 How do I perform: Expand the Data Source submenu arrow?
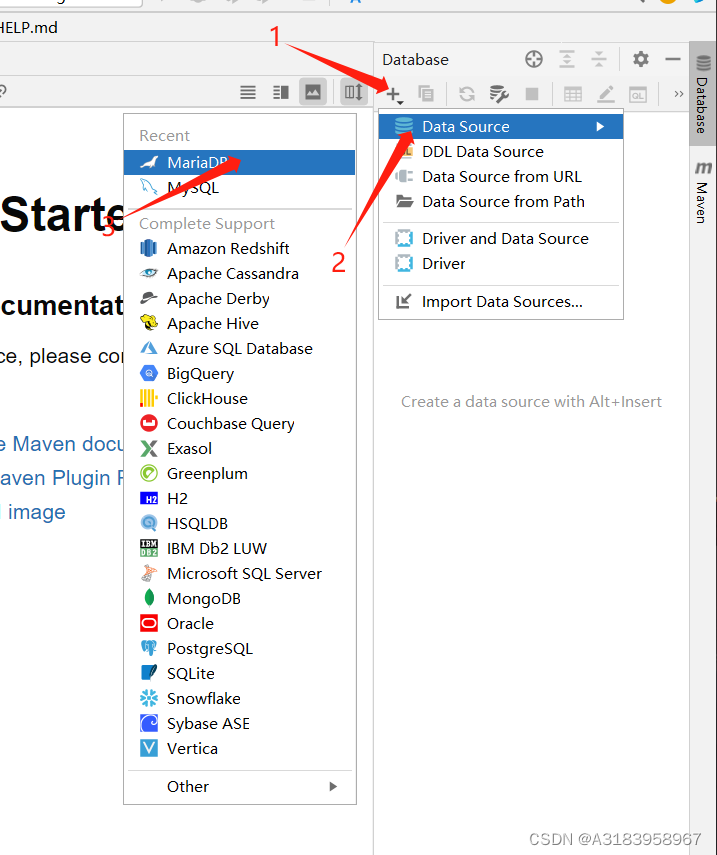[600, 127]
